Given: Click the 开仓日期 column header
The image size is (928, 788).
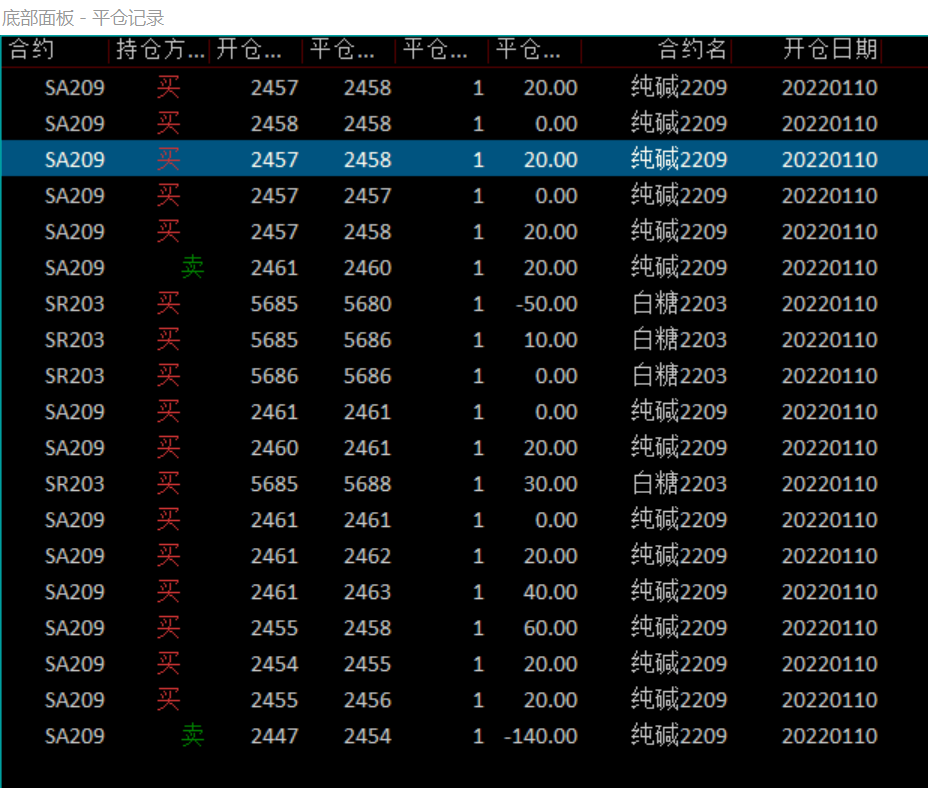Looking at the screenshot, I should [x=829, y=50].
